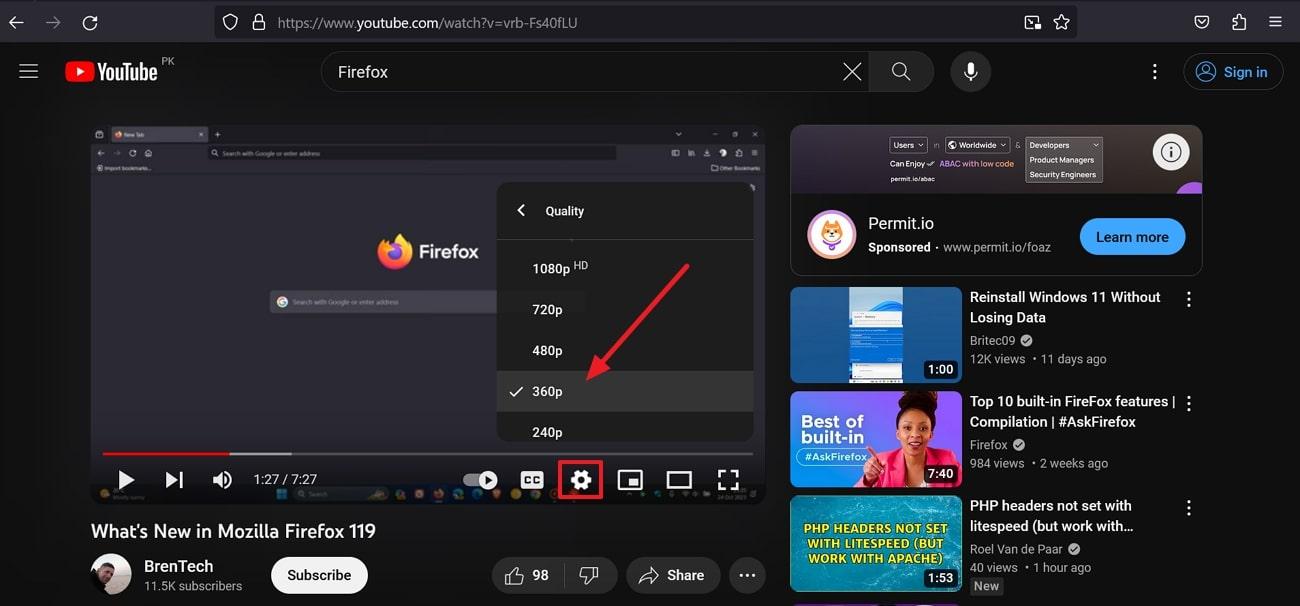1300x606 pixels.
Task: Open options for Reinstall Windows 11 video
Action: pos(1189,299)
